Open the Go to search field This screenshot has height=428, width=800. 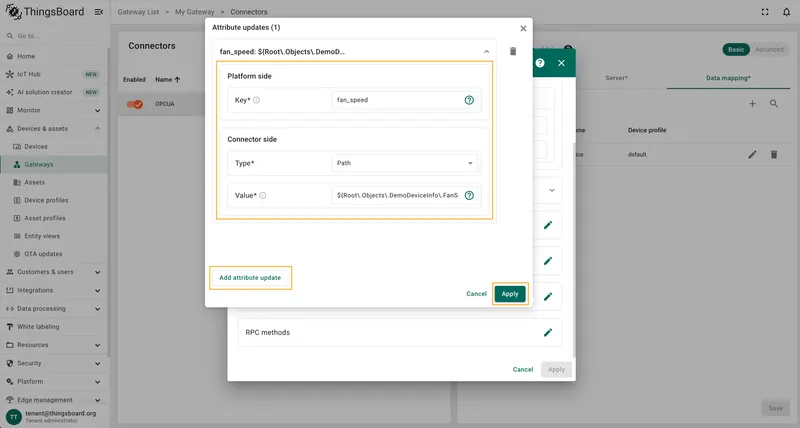54,36
